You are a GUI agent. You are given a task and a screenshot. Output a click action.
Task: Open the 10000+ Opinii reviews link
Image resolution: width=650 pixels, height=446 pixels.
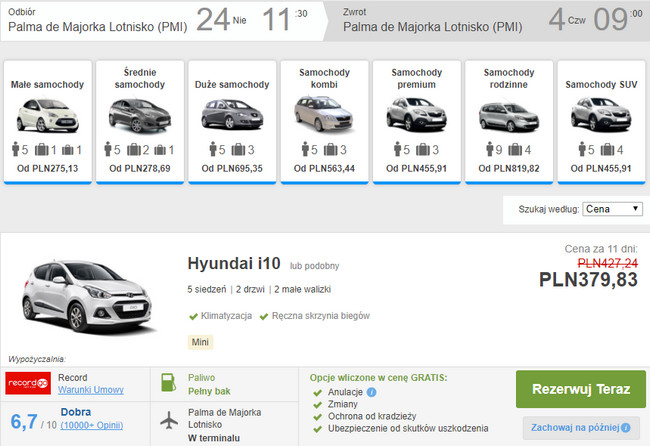92,426
